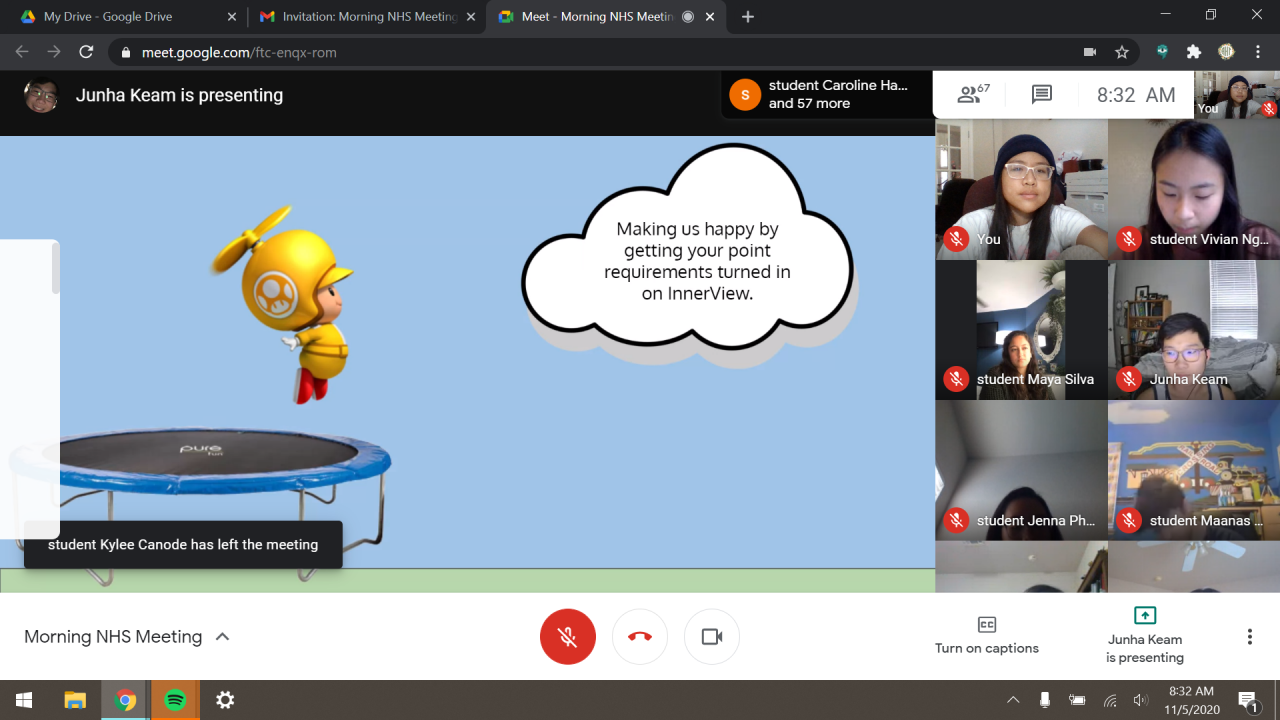Hang up with the red phone button
The image size is (1280, 720).
640,637
